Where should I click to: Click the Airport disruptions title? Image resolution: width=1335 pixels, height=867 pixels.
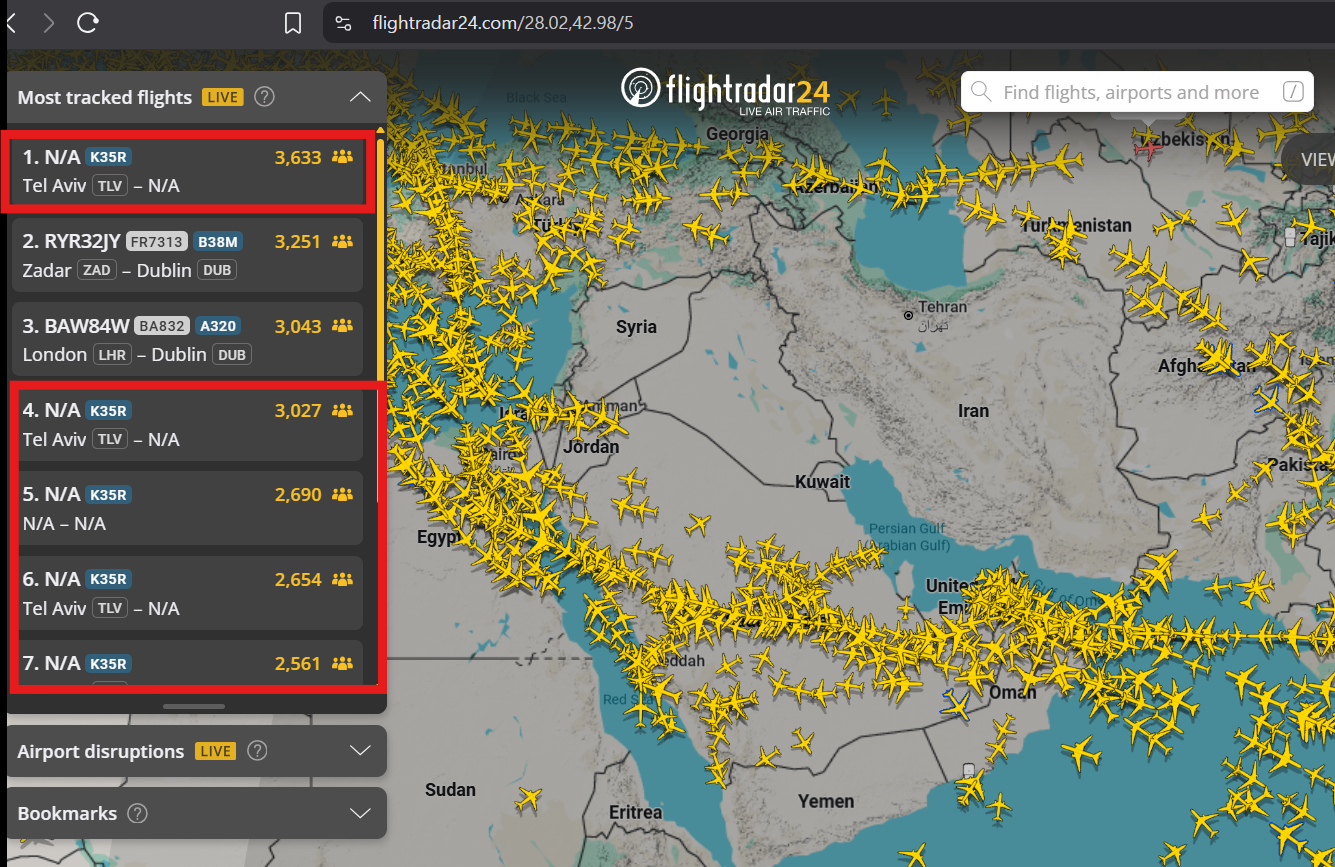[x=101, y=751]
